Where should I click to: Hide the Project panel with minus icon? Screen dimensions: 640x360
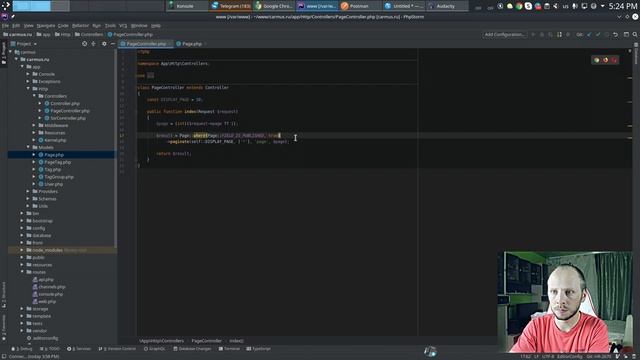click(113, 44)
